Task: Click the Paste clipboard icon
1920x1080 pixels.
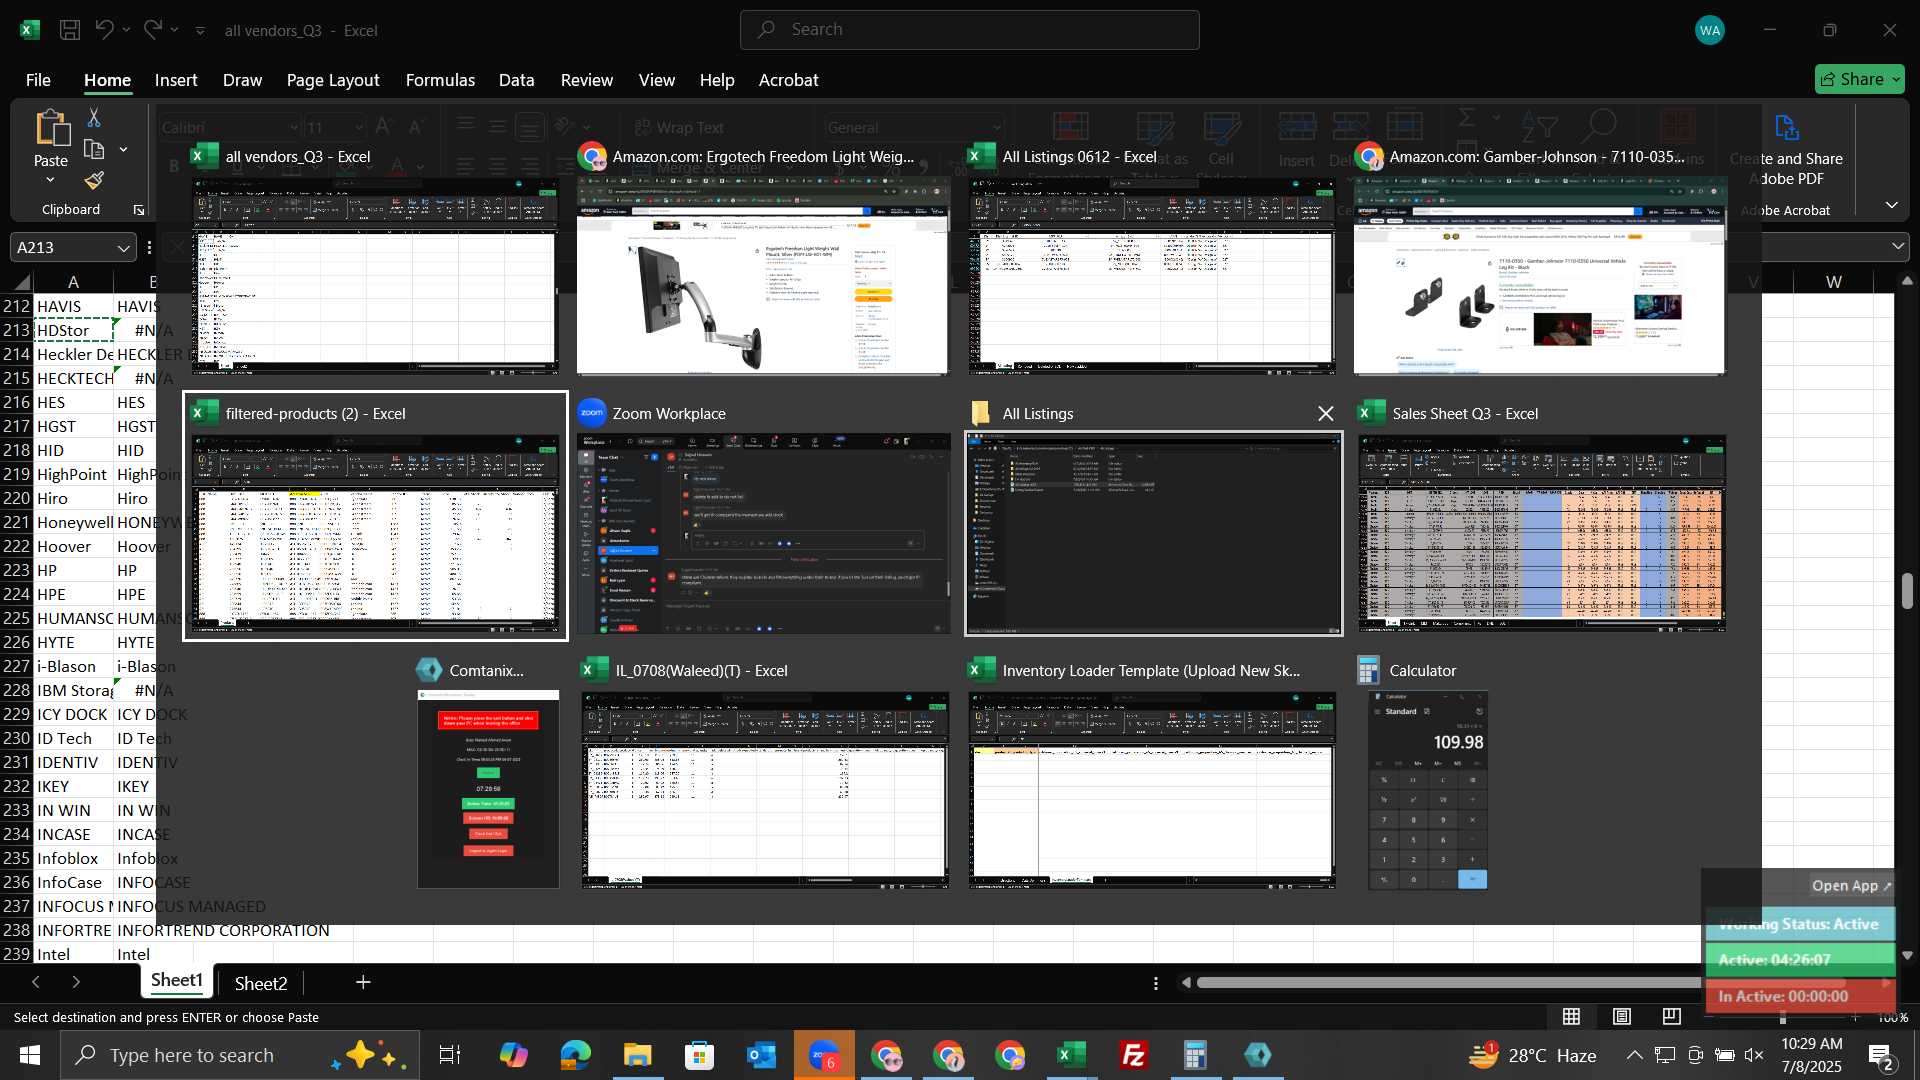Action: (x=51, y=129)
